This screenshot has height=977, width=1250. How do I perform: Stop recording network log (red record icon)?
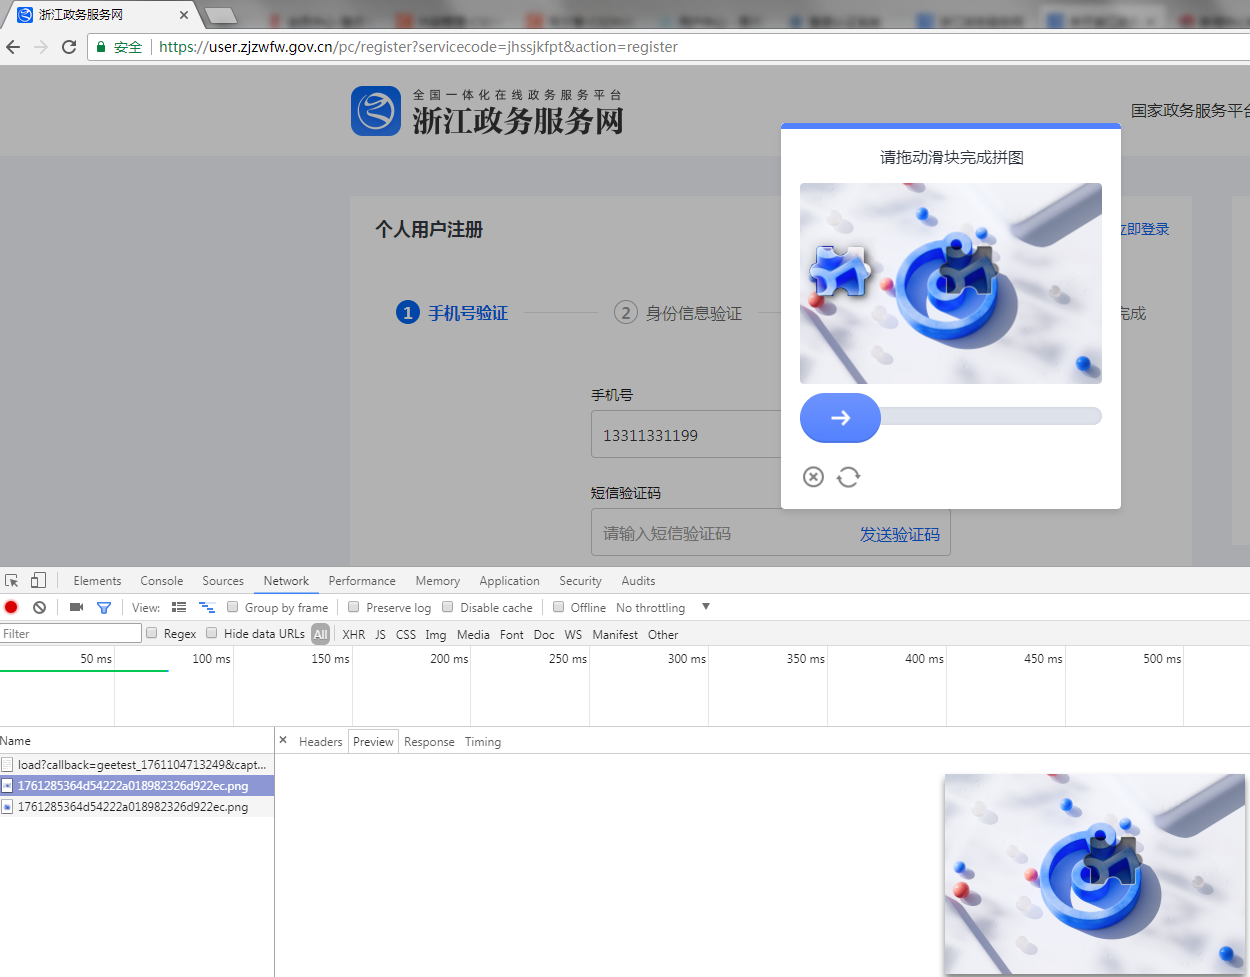[x=10, y=607]
